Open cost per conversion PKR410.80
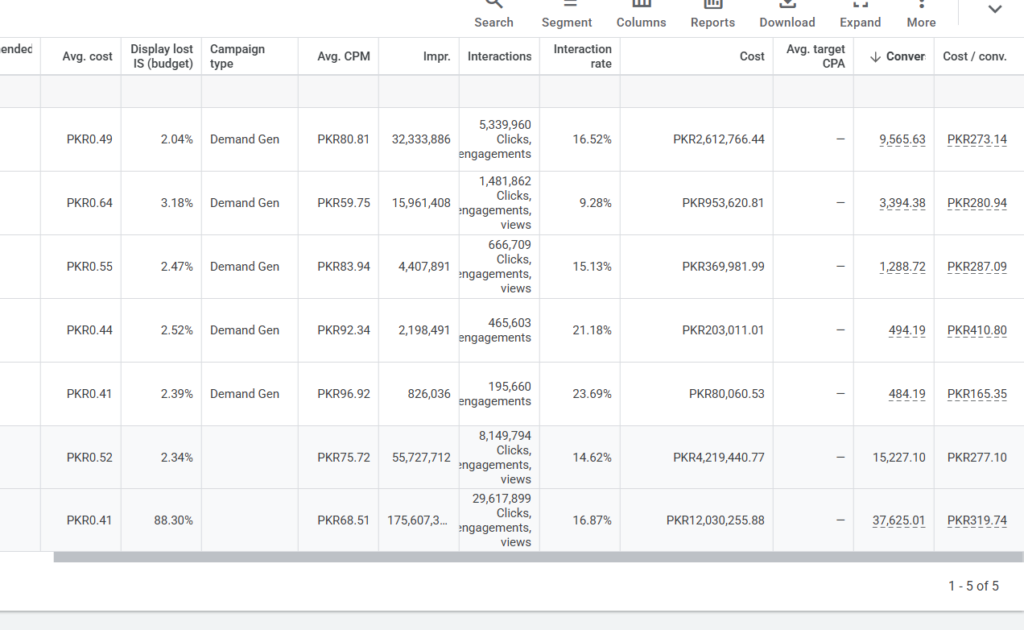1024x630 pixels. click(977, 330)
